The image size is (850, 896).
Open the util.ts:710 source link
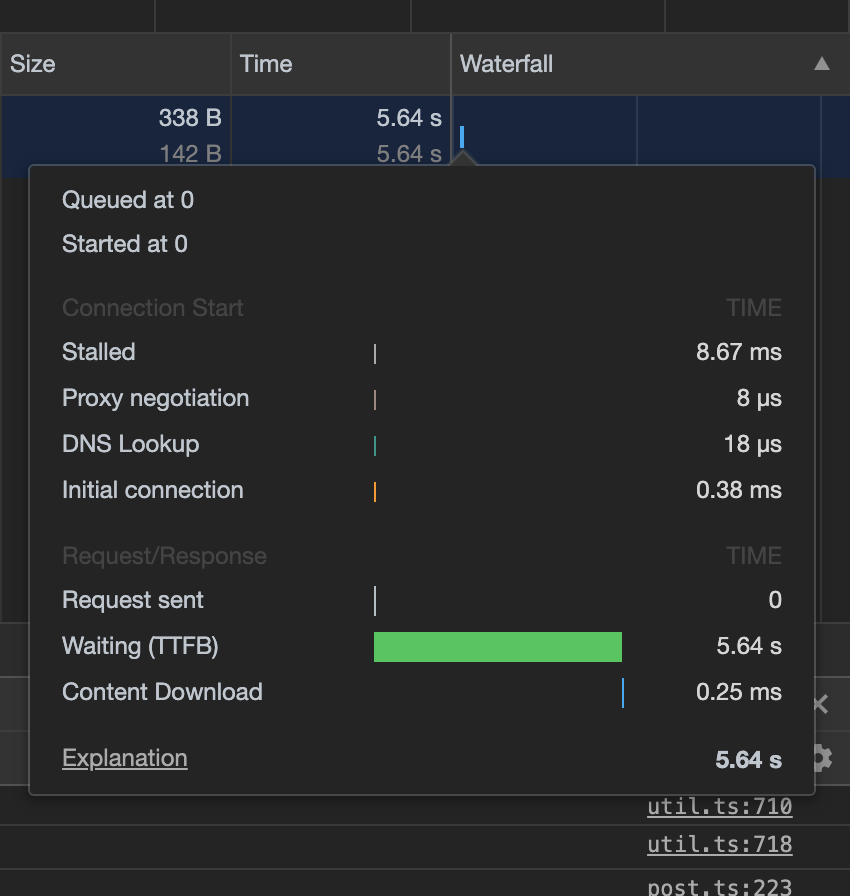pyautogui.click(x=719, y=807)
